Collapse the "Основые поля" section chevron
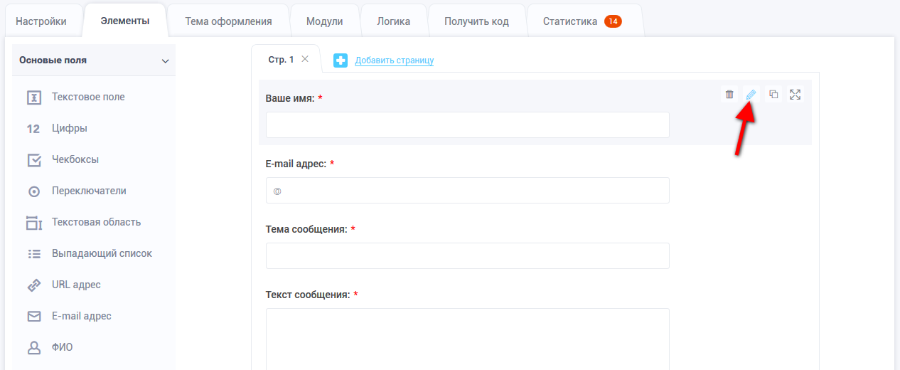Image resolution: width=900 pixels, height=370 pixels. click(165, 61)
